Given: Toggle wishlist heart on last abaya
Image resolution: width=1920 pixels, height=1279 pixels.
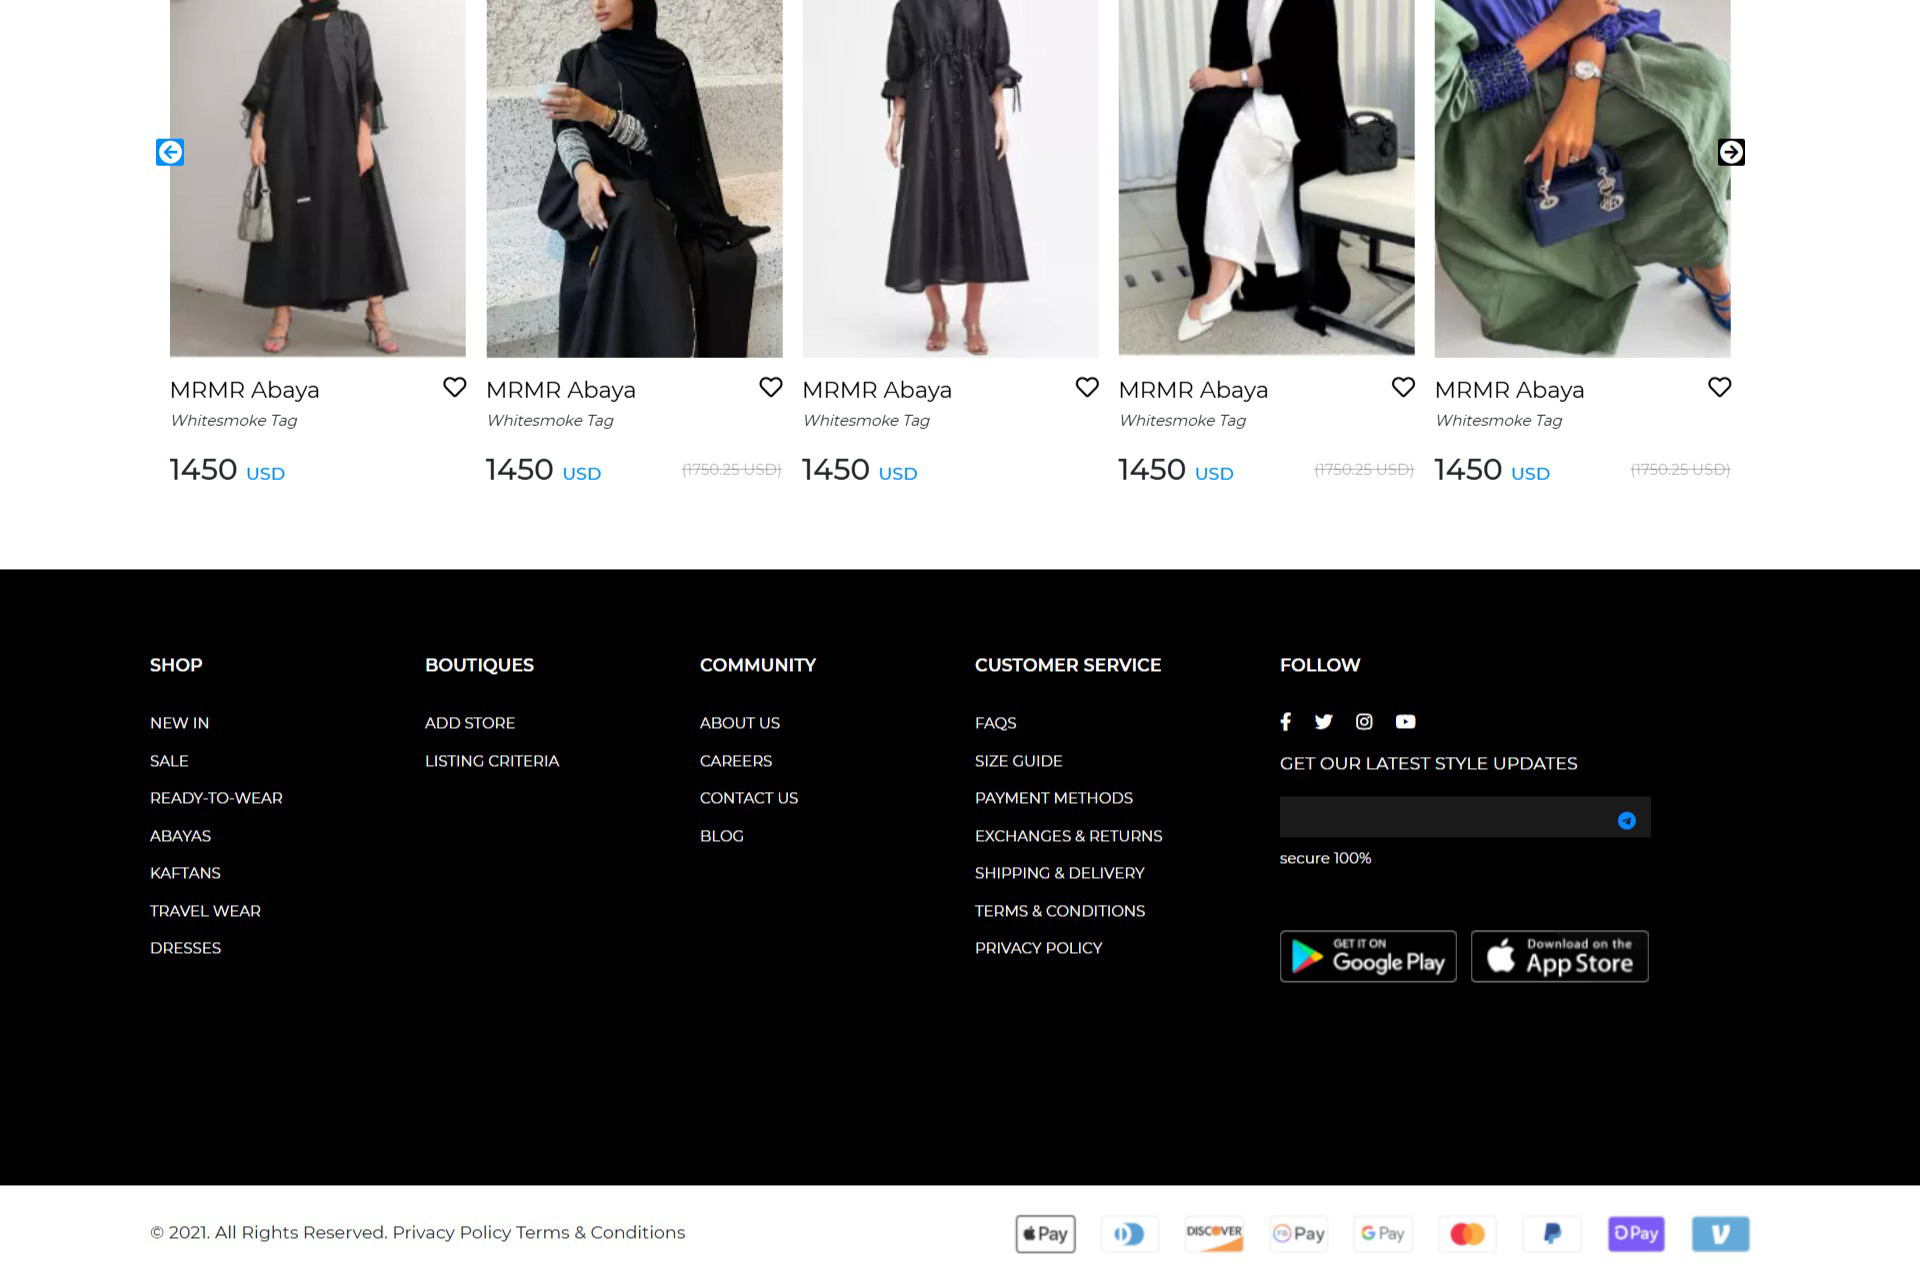Looking at the screenshot, I should point(1719,387).
